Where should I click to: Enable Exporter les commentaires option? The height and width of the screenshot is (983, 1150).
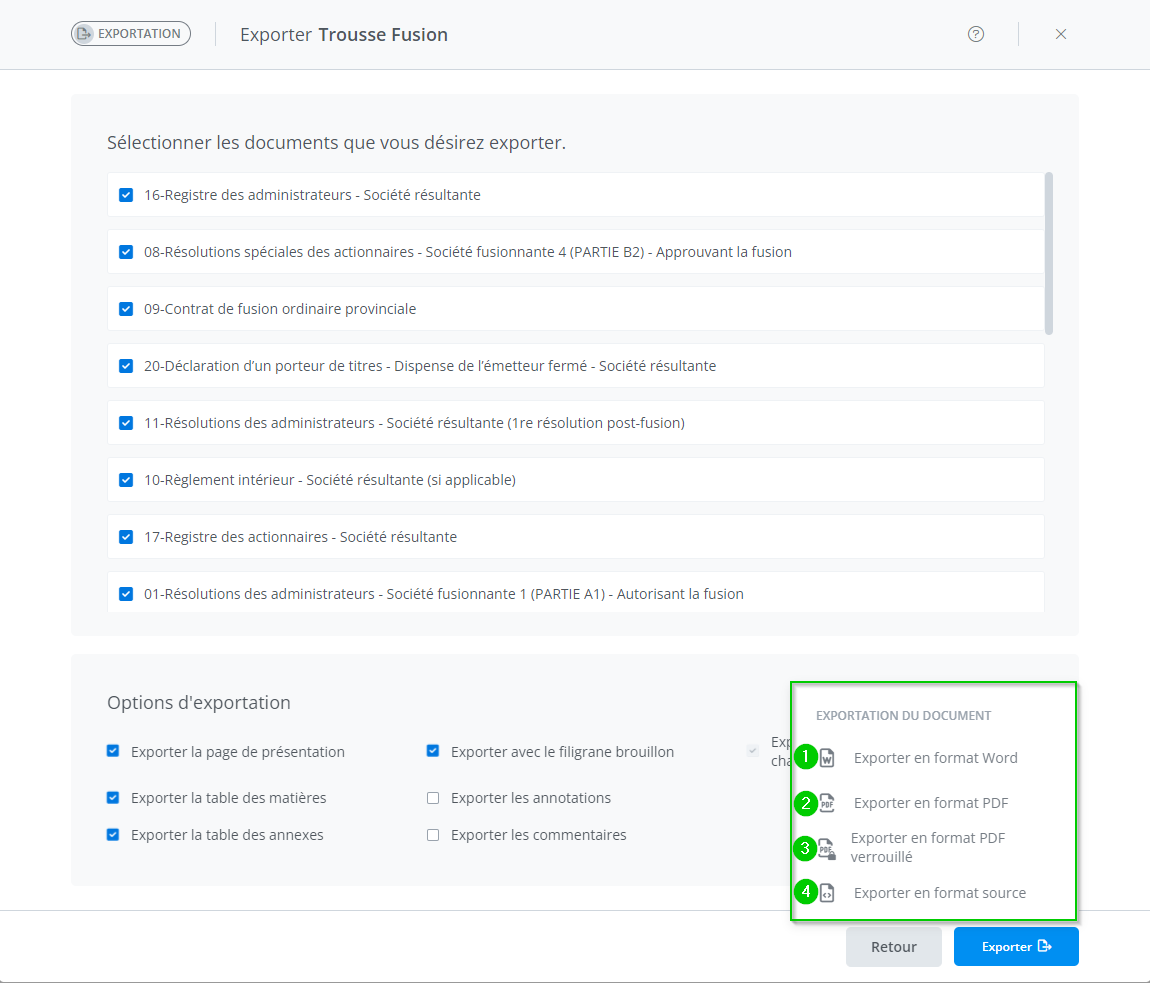click(433, 835)
